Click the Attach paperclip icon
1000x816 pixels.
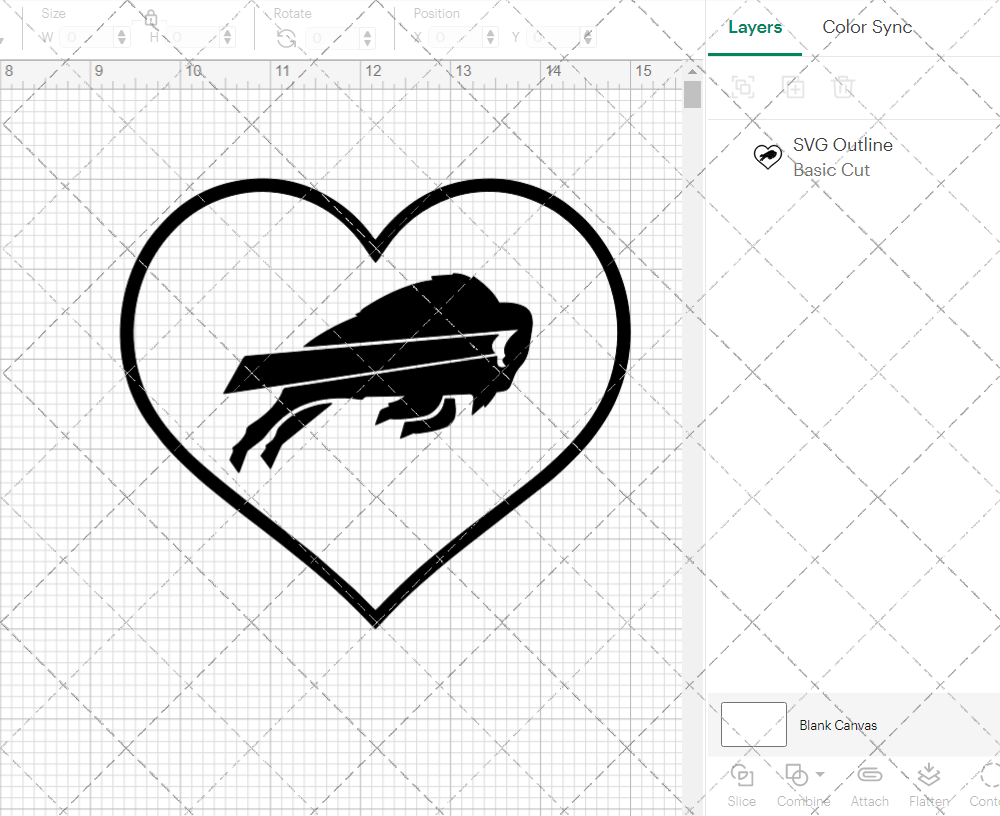[x=869, y=775]
